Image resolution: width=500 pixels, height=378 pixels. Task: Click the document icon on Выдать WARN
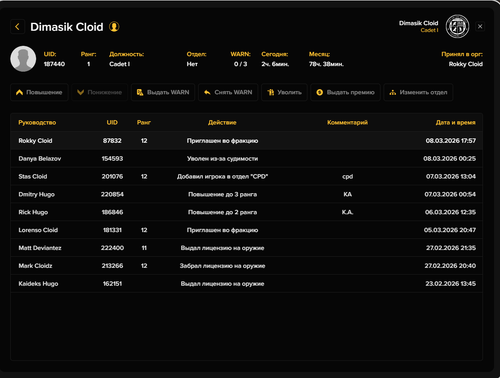coord(140,92)
